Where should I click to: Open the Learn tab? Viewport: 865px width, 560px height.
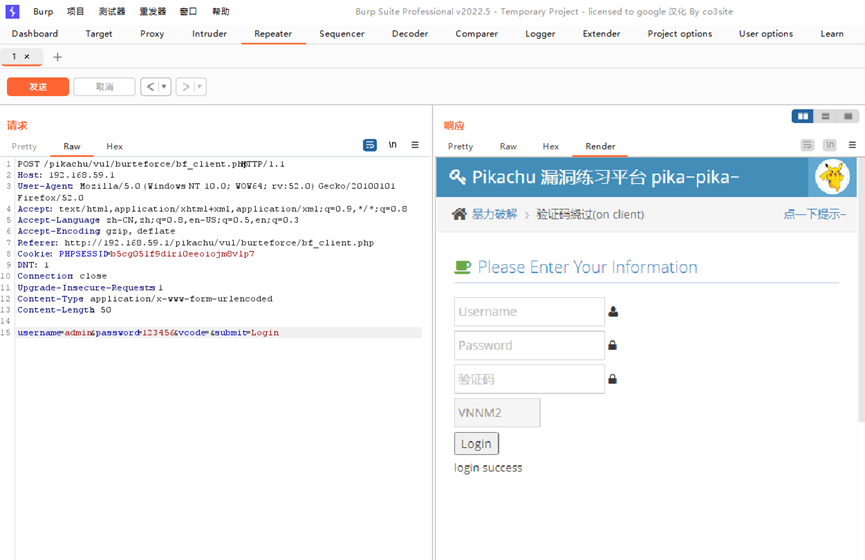point(832,34)
